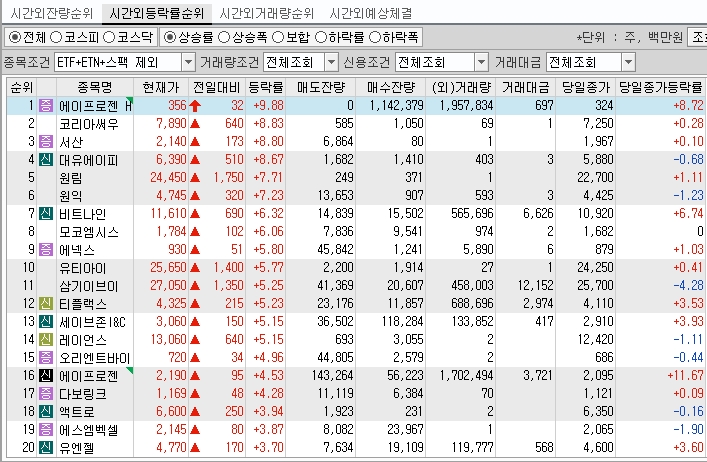This screenshot has width=707, height=462.
Task: Sort by the 당일종가등락률 column header
Action: [x=661, y=87]
